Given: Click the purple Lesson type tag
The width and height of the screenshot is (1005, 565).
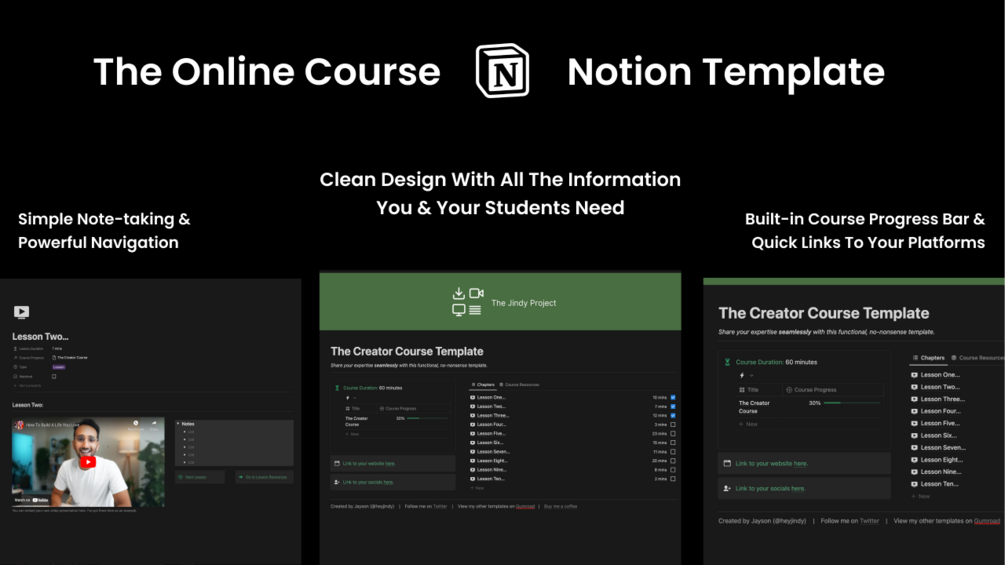Looking at the screenshot, I should click(58, 367).
